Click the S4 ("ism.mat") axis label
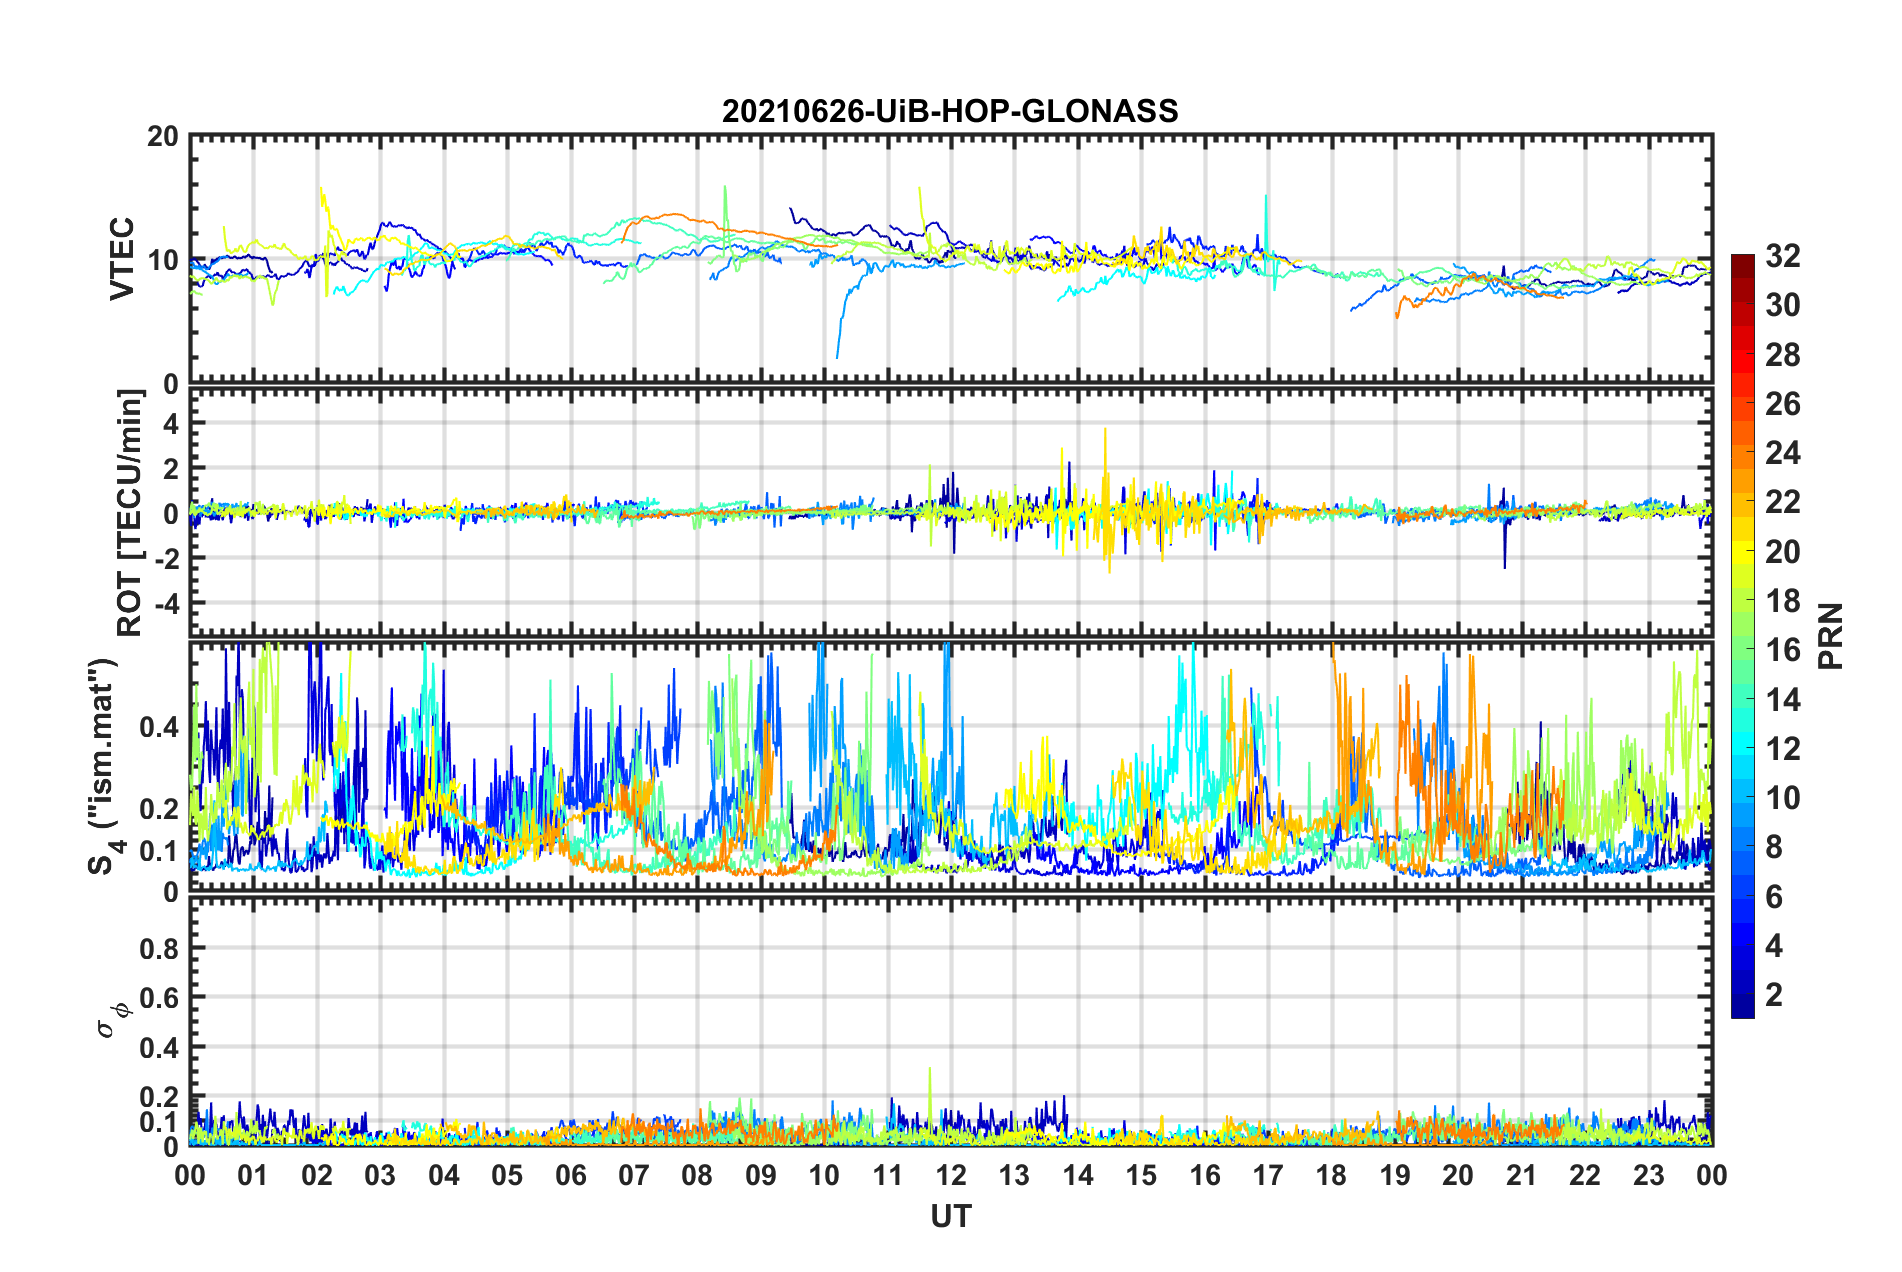The width and height of the screenshot is (1902, 1272). (104, 766)
